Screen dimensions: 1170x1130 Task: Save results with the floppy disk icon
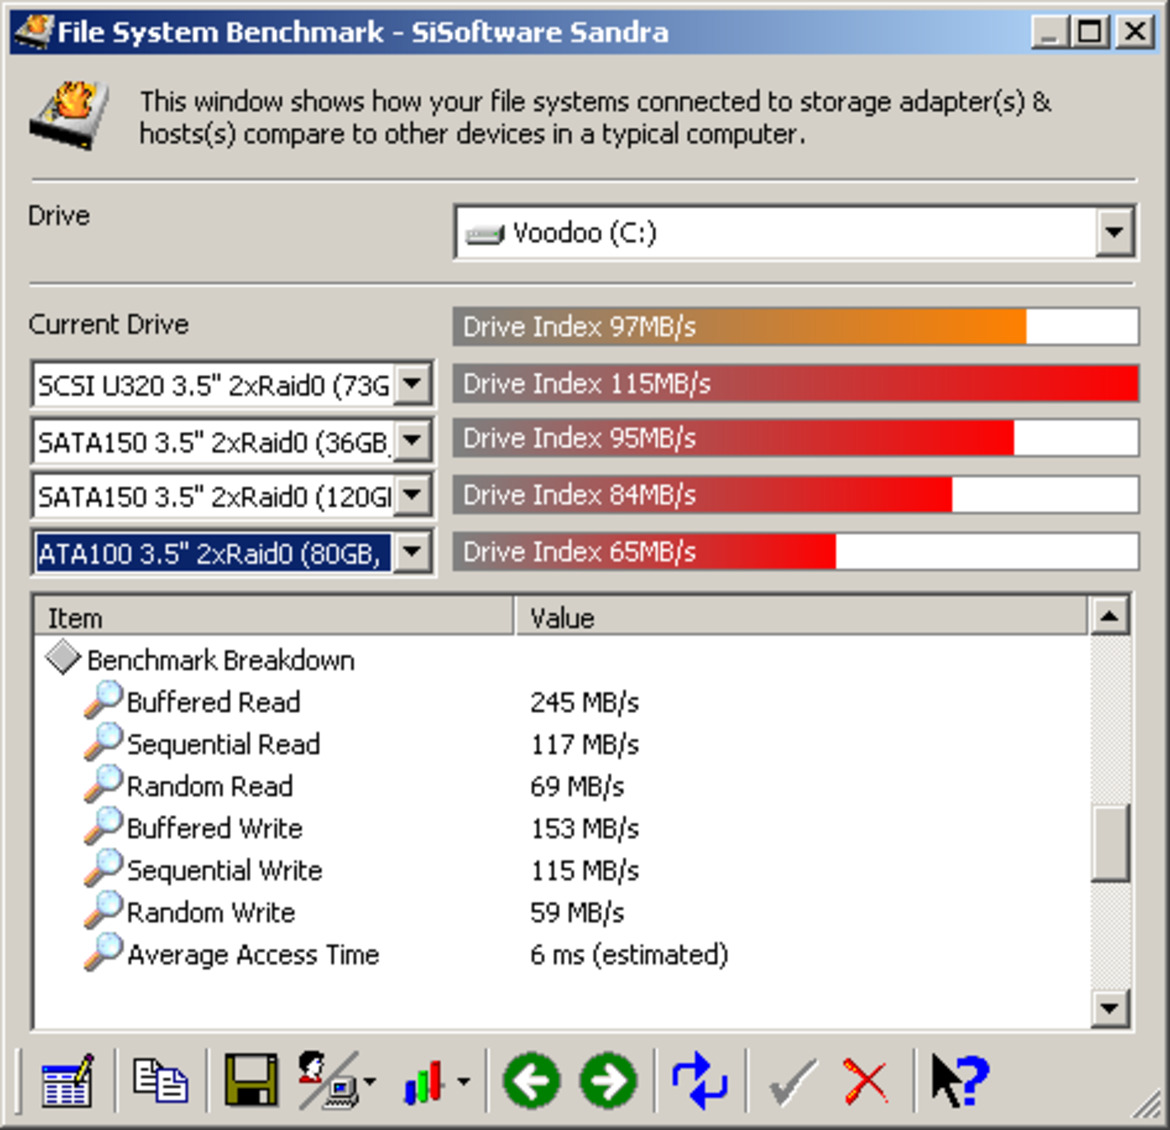pos(251,1080)
